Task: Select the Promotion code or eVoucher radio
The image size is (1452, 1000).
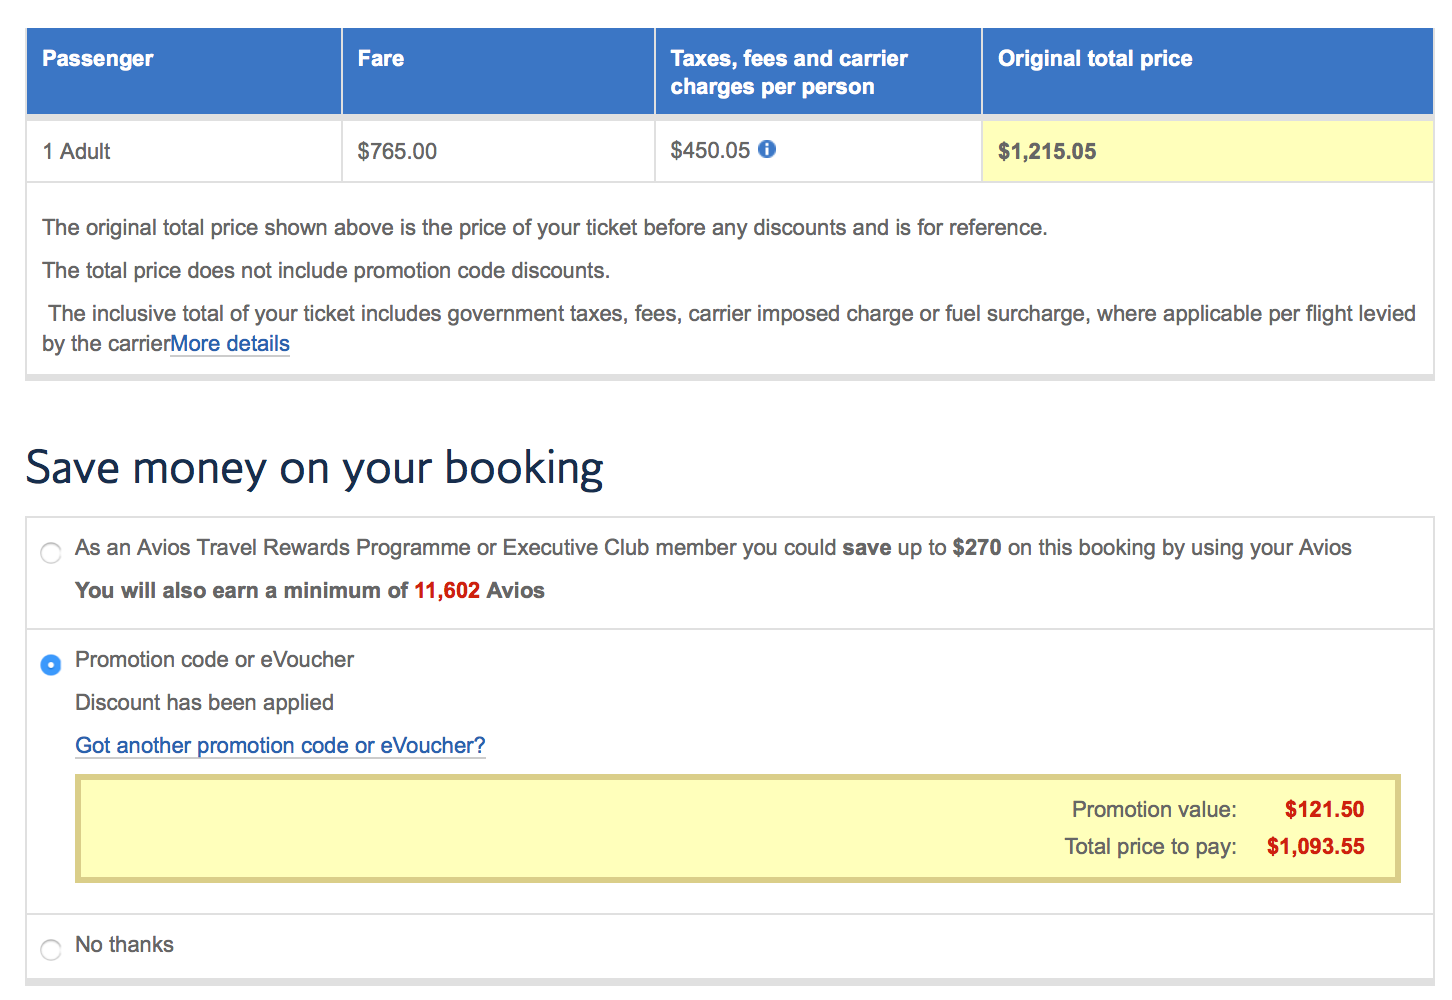Action: point(50,664)
